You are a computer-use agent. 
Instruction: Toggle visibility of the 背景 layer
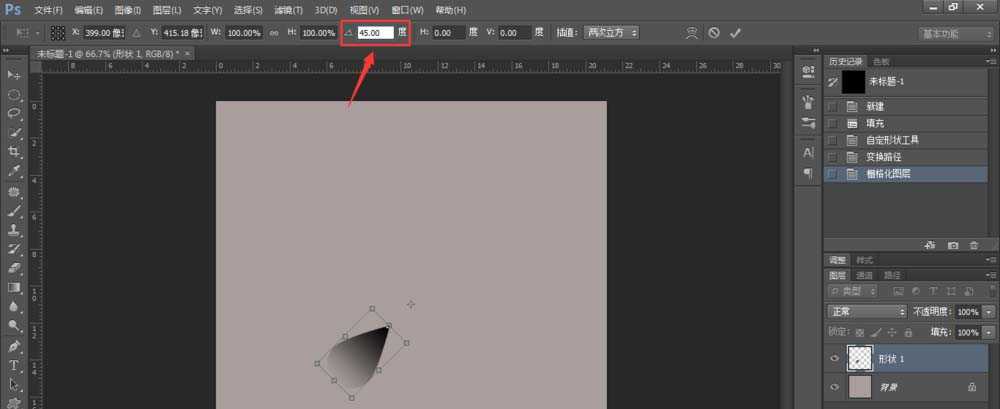click(x=835, y=386)
